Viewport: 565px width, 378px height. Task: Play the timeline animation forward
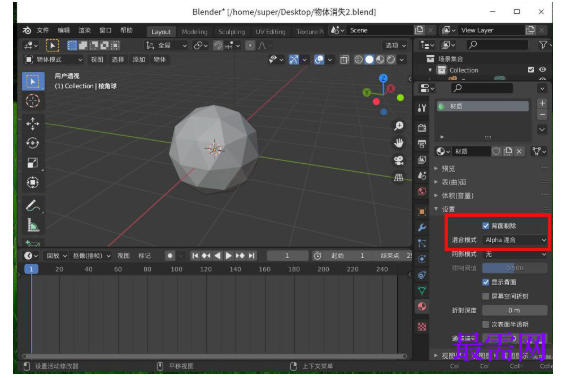pyautogui.click(x=228, y=255)
